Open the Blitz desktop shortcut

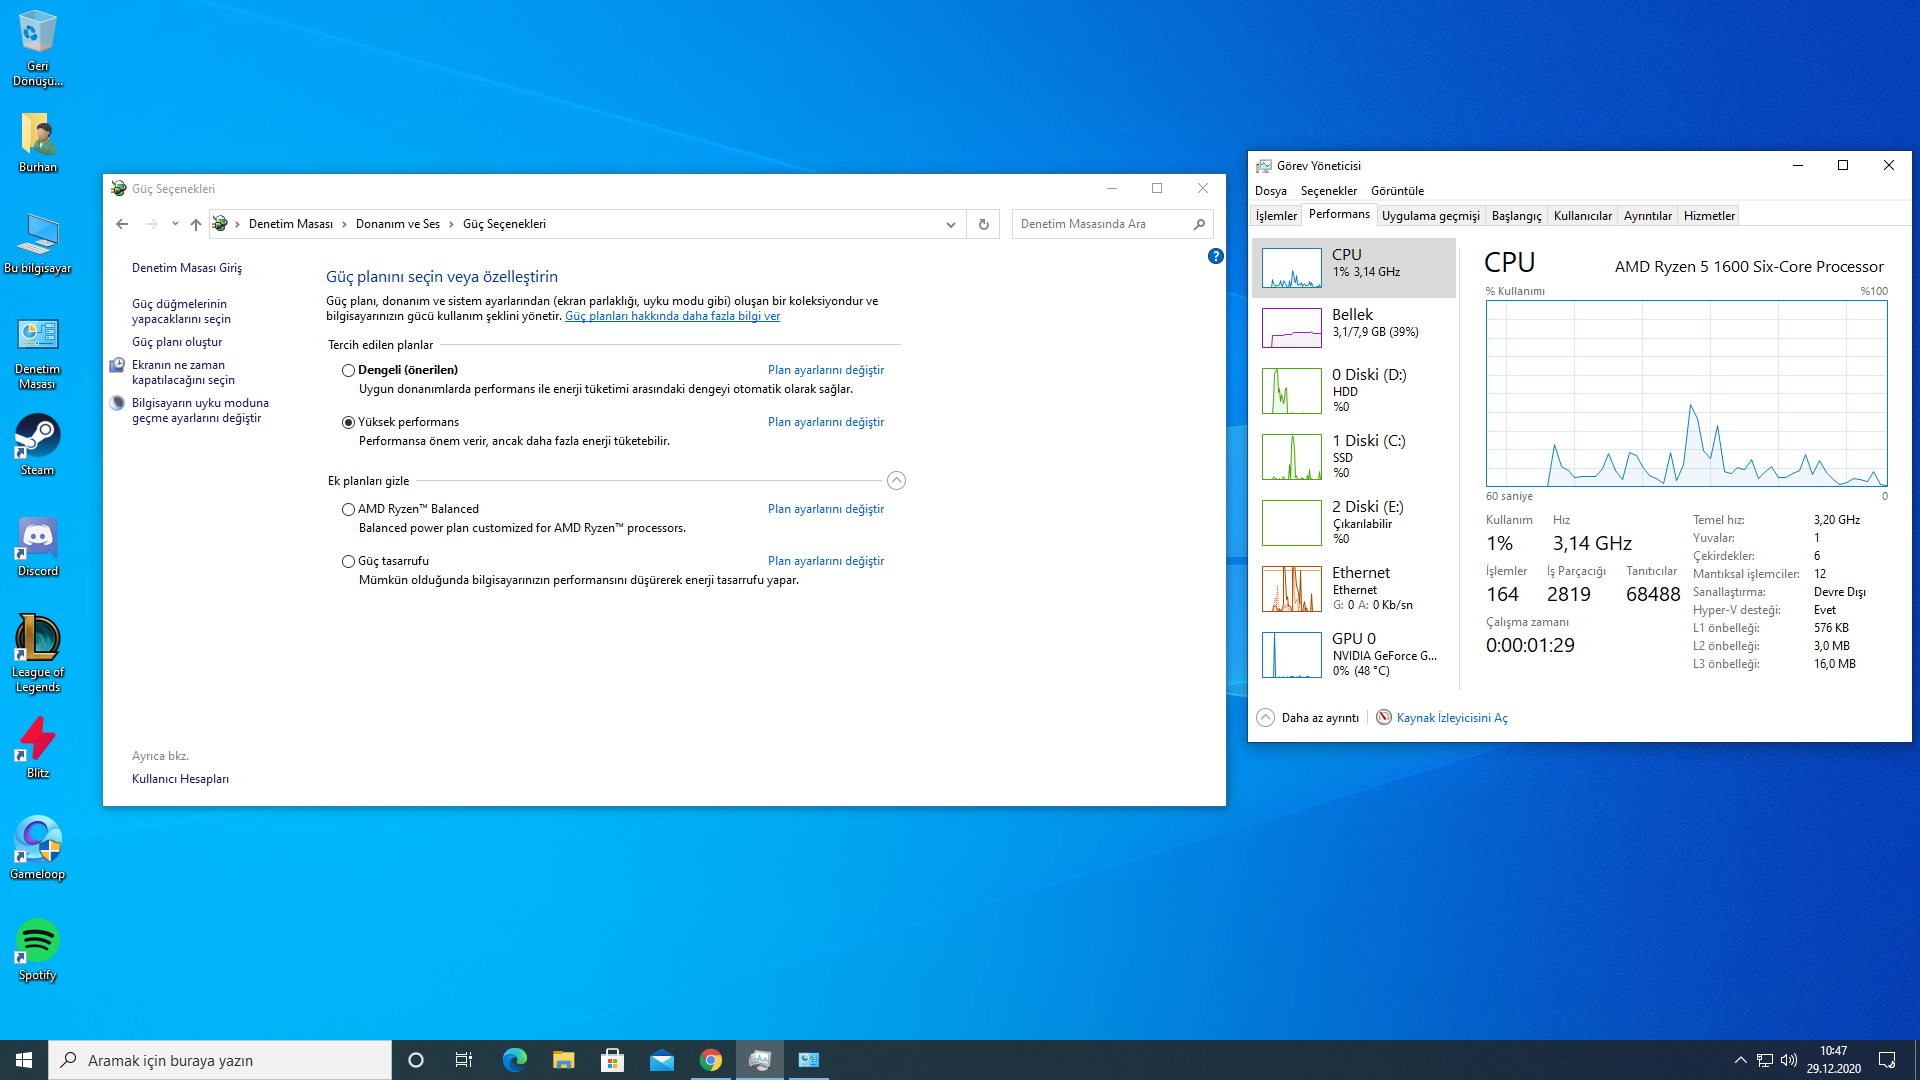pyautogui.click(x=37, y=748)
